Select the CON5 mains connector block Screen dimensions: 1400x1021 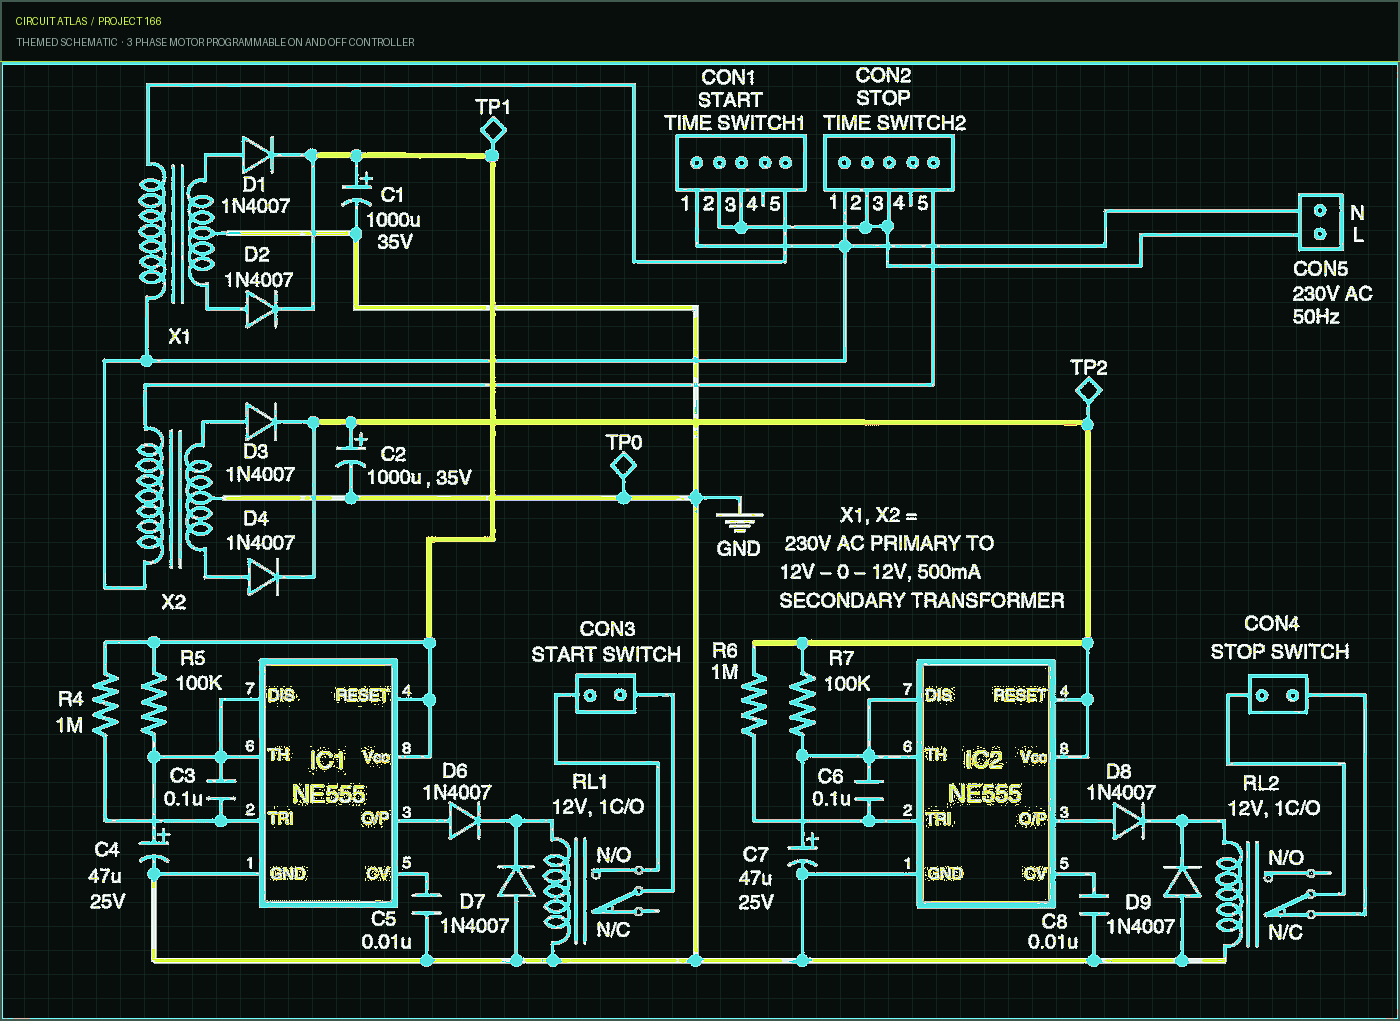[1320, 222]
